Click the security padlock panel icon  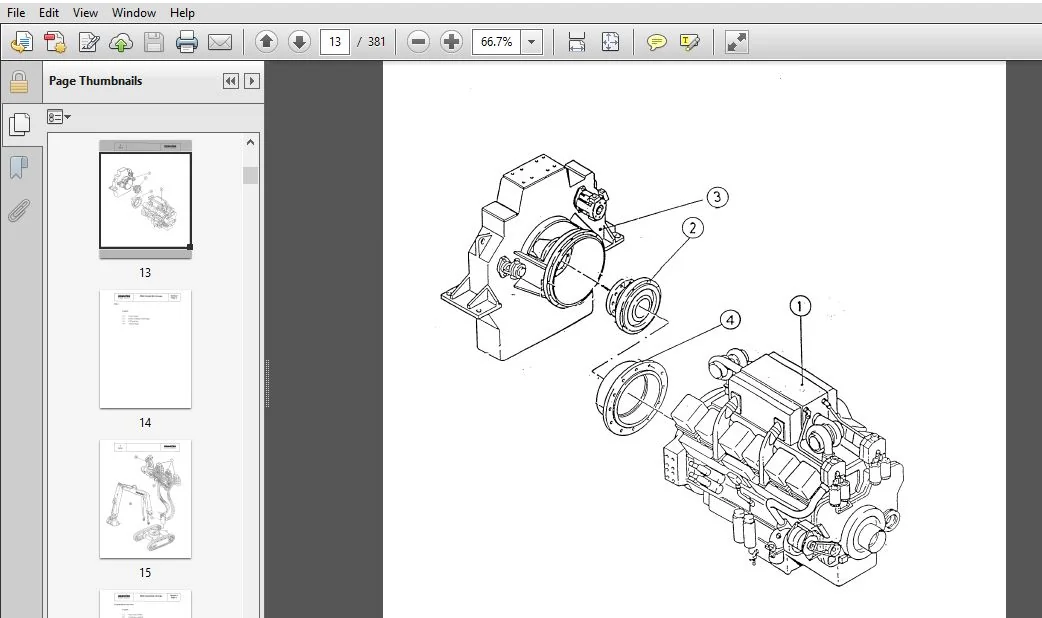coord(19,82)
